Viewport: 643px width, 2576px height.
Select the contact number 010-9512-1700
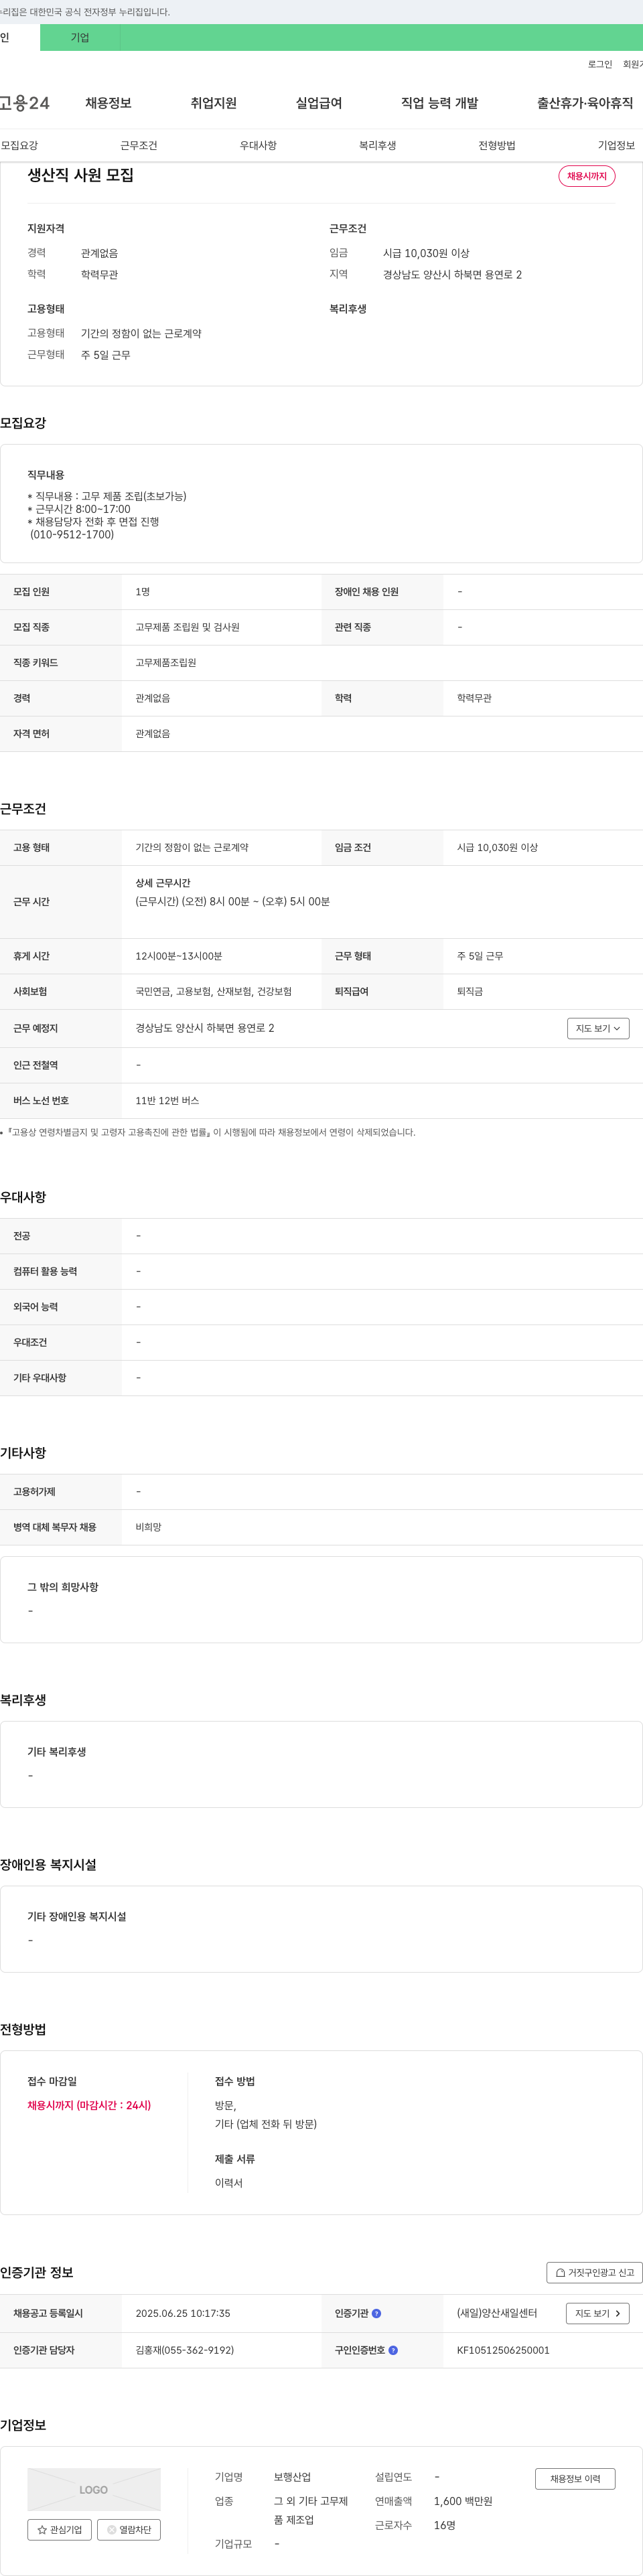point(72,535)
